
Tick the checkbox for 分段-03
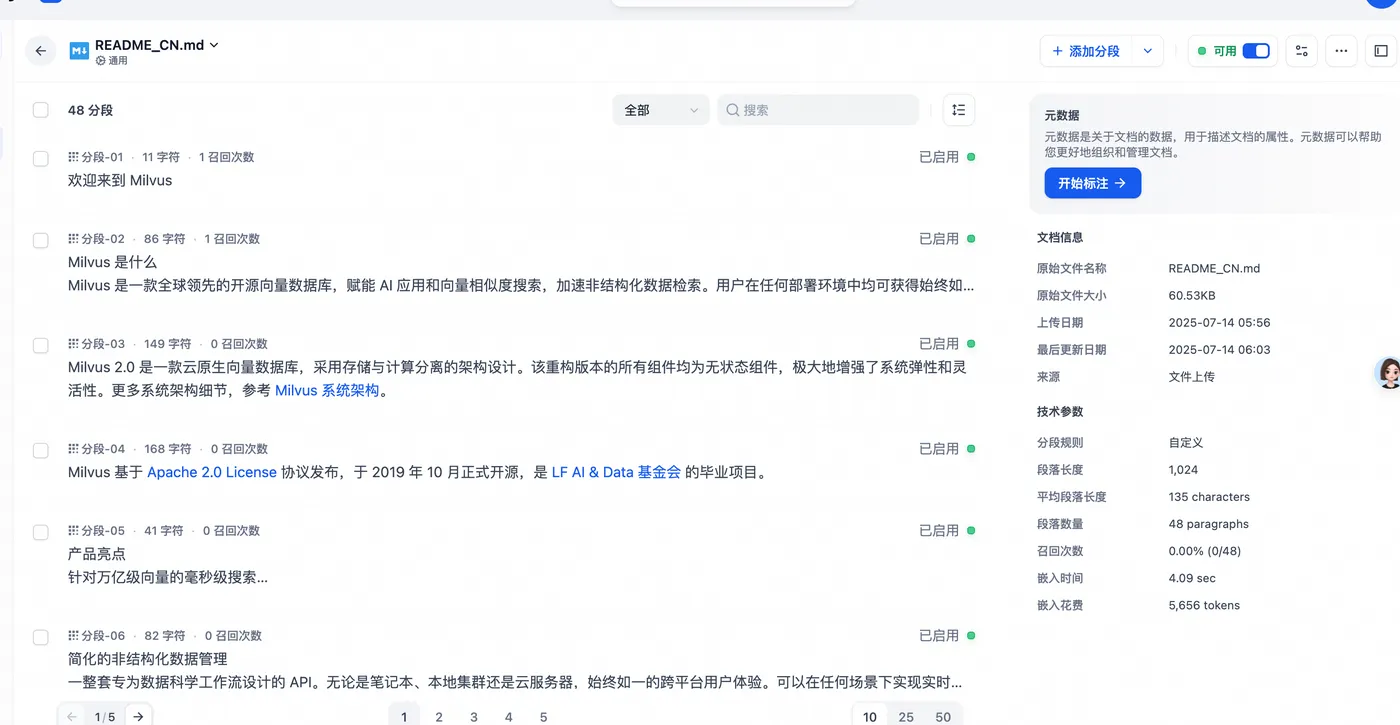point(41,345)
